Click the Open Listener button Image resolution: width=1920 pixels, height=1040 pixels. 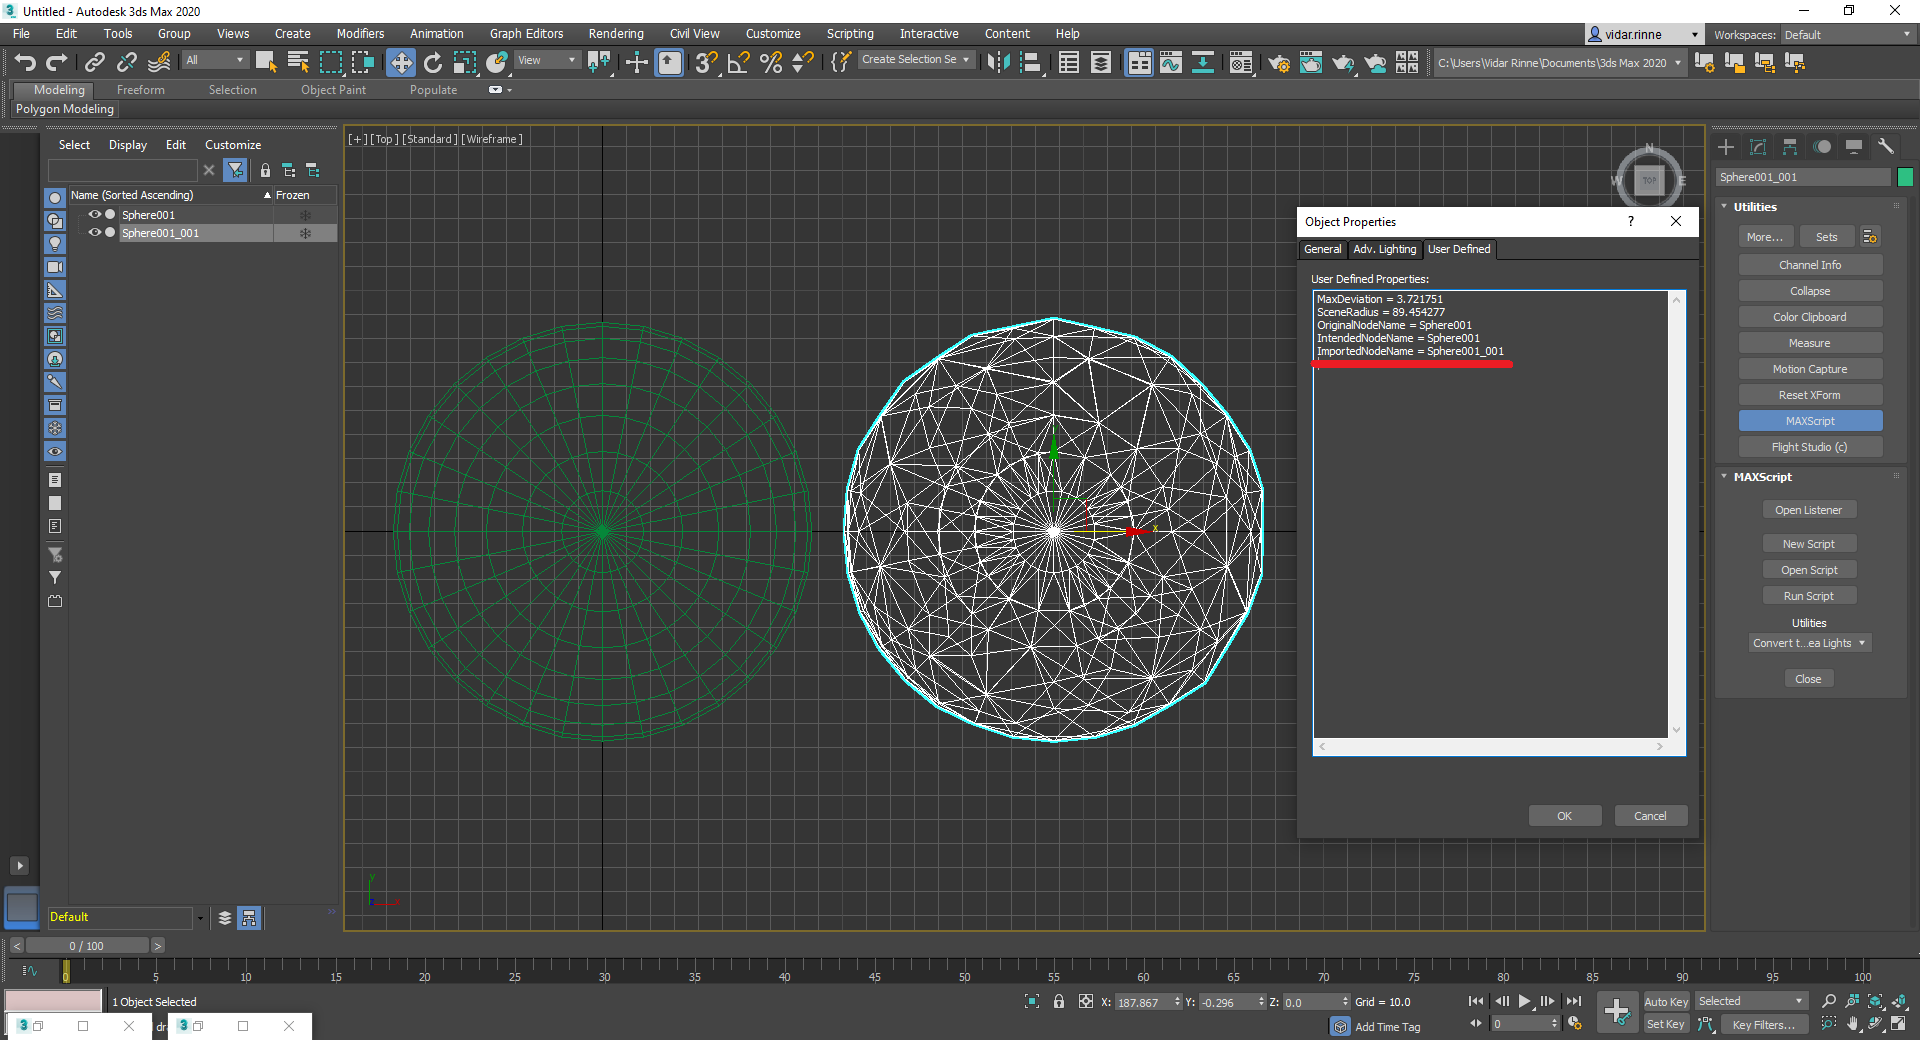point(1808,510)
